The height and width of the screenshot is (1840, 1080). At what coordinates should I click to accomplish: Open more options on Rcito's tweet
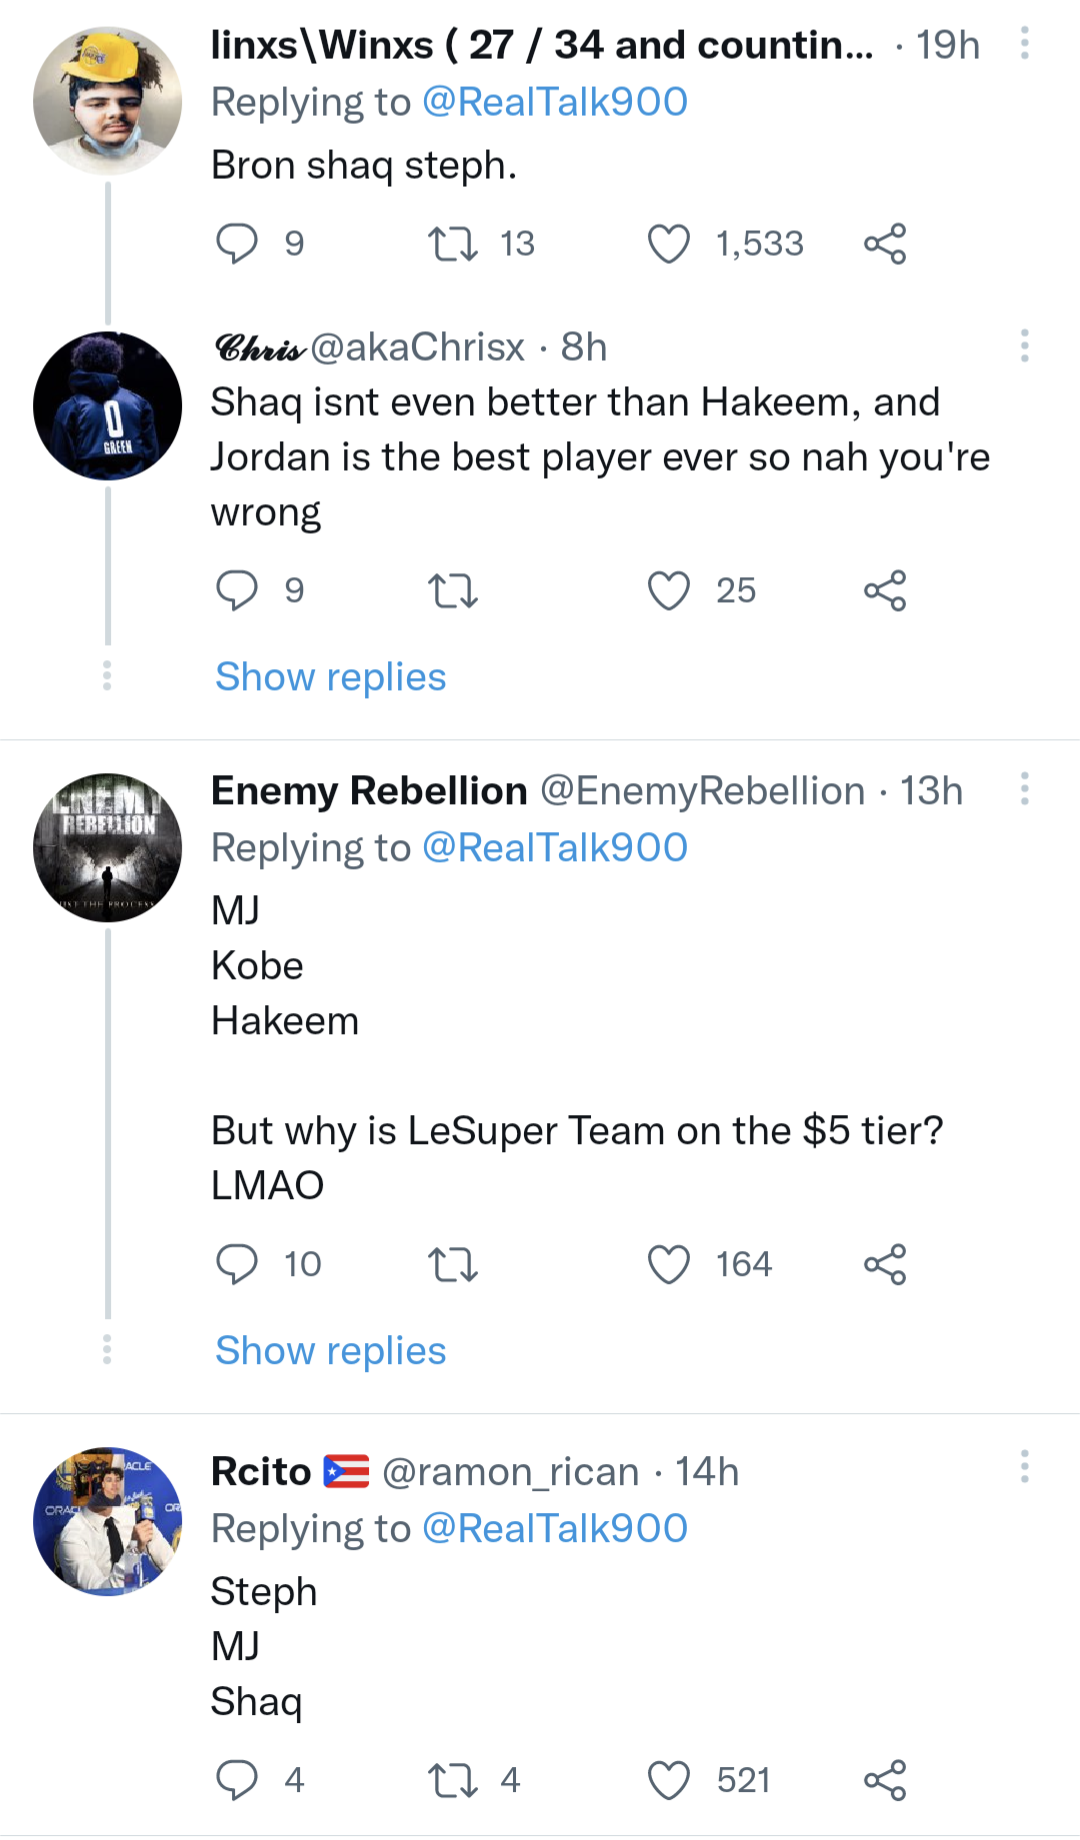(x=1024, y=1466)
